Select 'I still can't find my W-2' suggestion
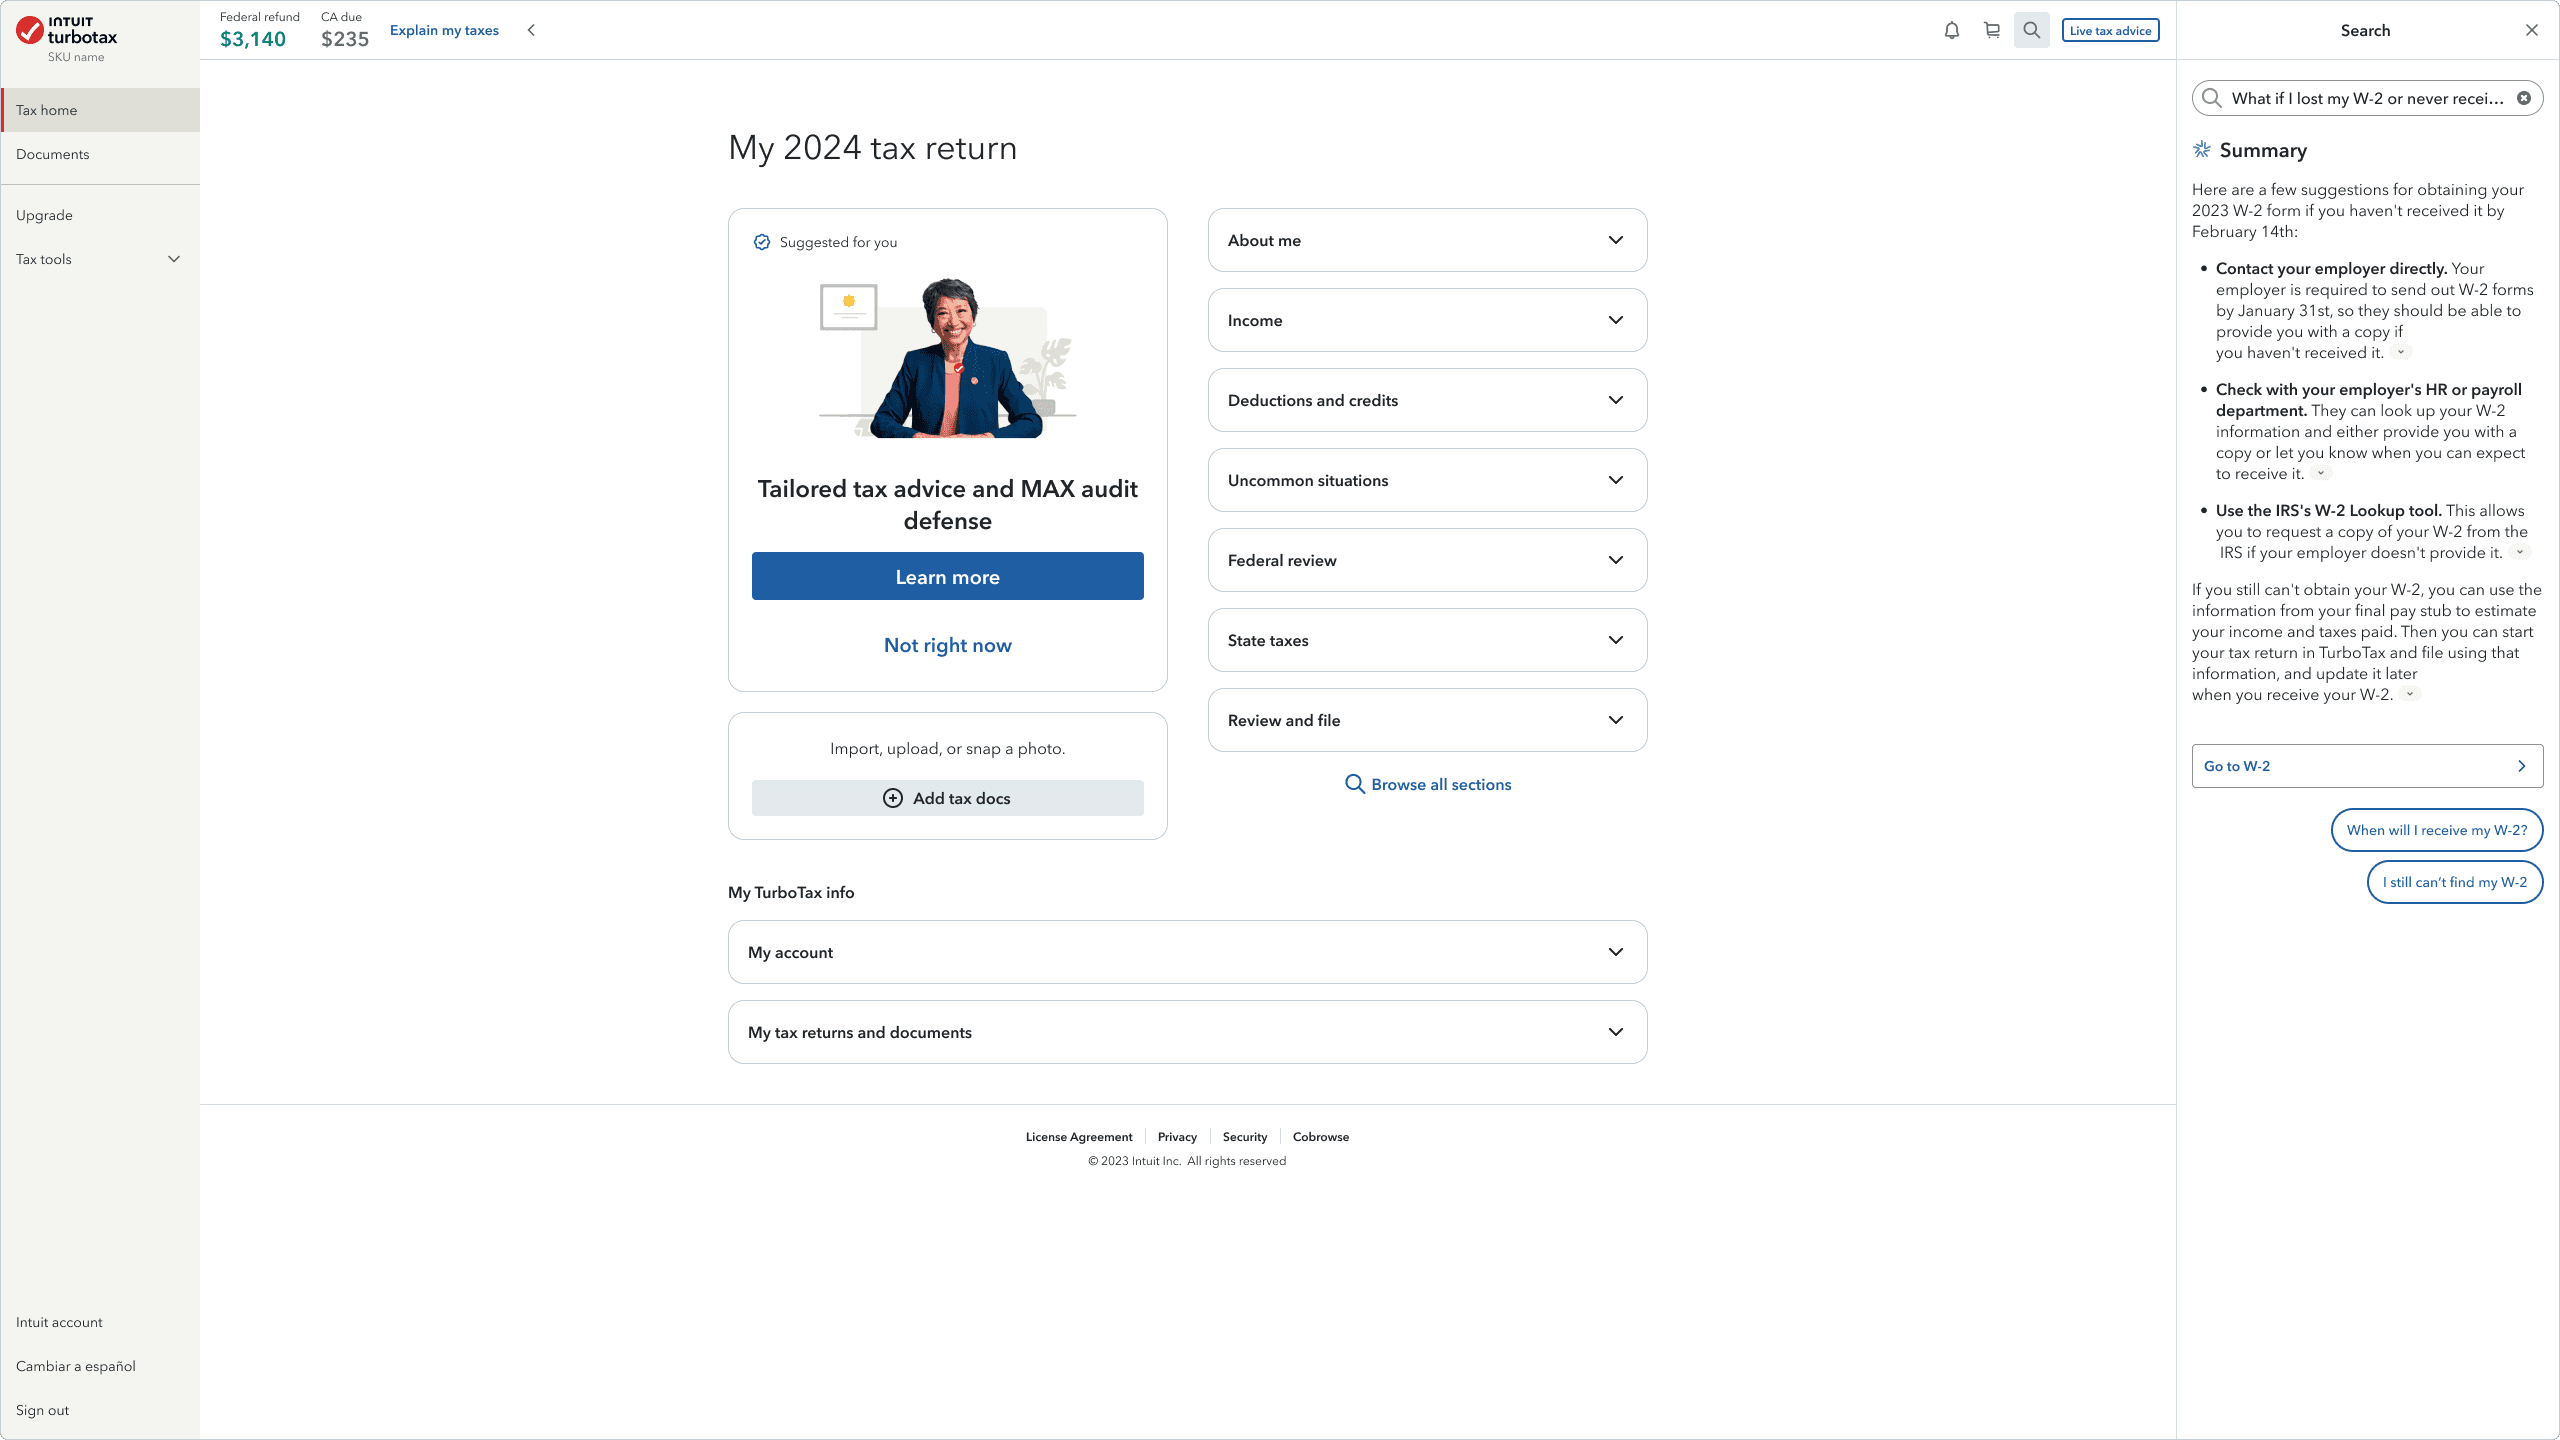The width and height of the screenshot is (2560, 1440). pos(2454,882)
